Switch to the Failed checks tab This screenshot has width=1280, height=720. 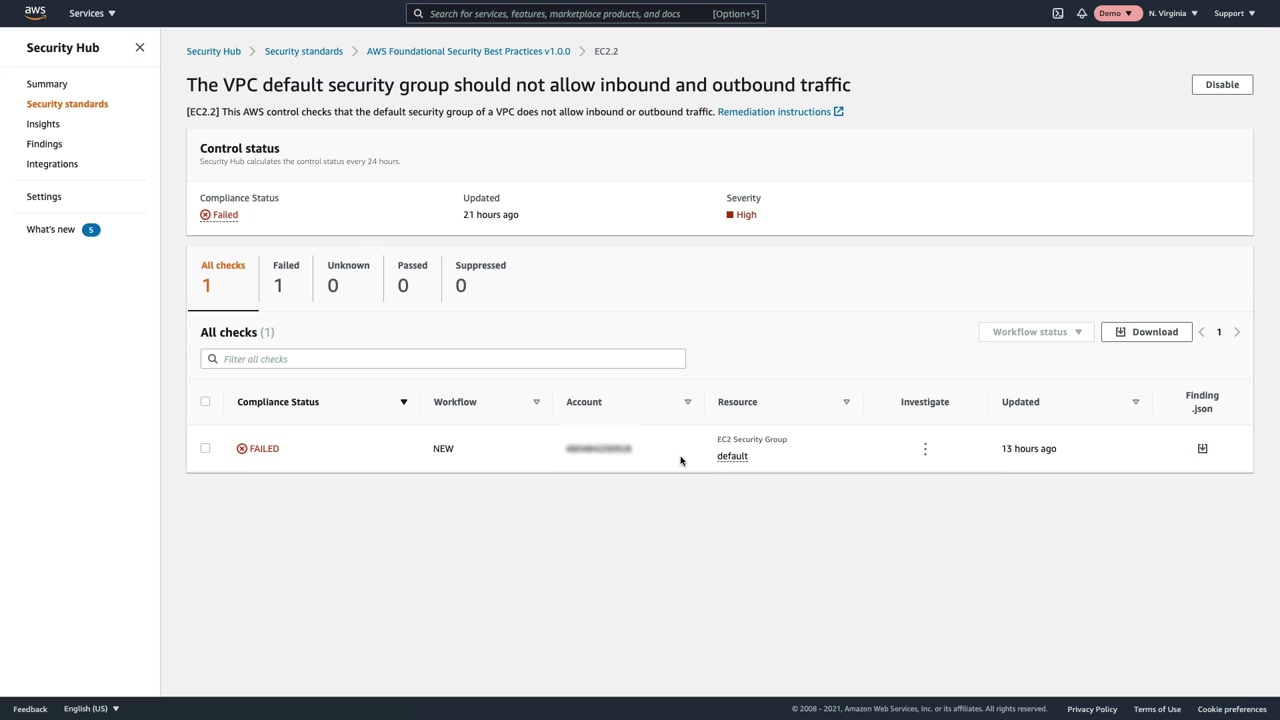tap(285, 276)
